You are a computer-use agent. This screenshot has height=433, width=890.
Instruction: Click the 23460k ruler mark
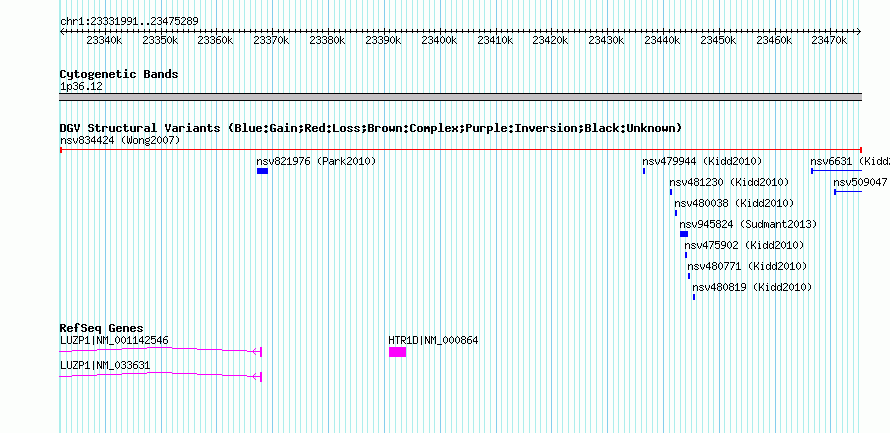774,40
